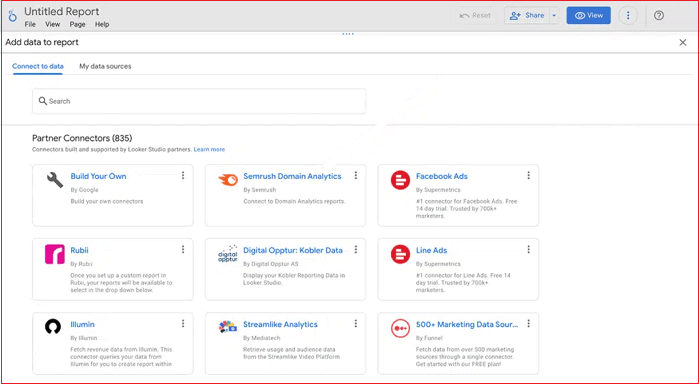
Task: Click the Reset button
Action: tap(476, 15)
